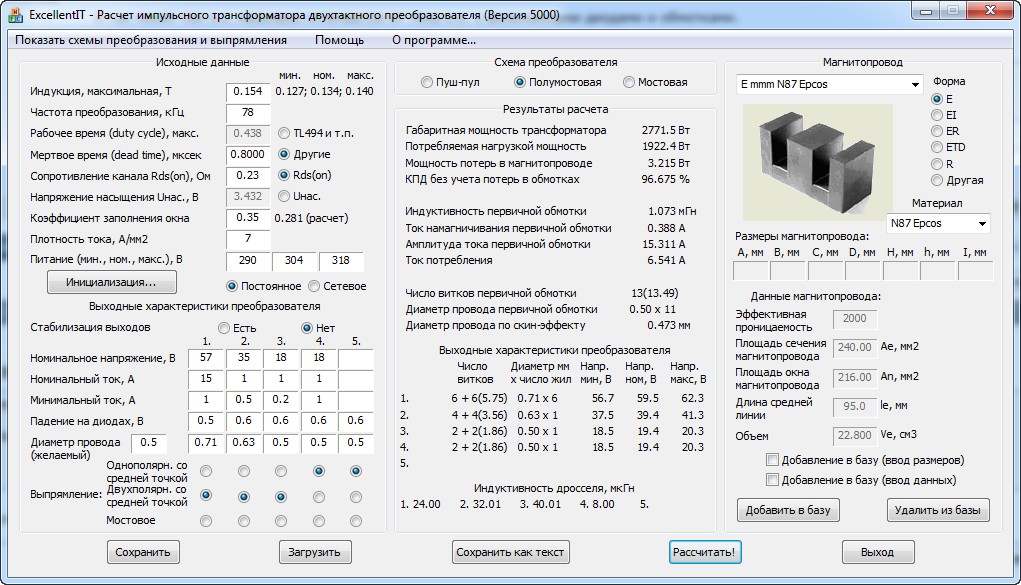
Task: Select core shape E
Action: (x=936, y=99)
